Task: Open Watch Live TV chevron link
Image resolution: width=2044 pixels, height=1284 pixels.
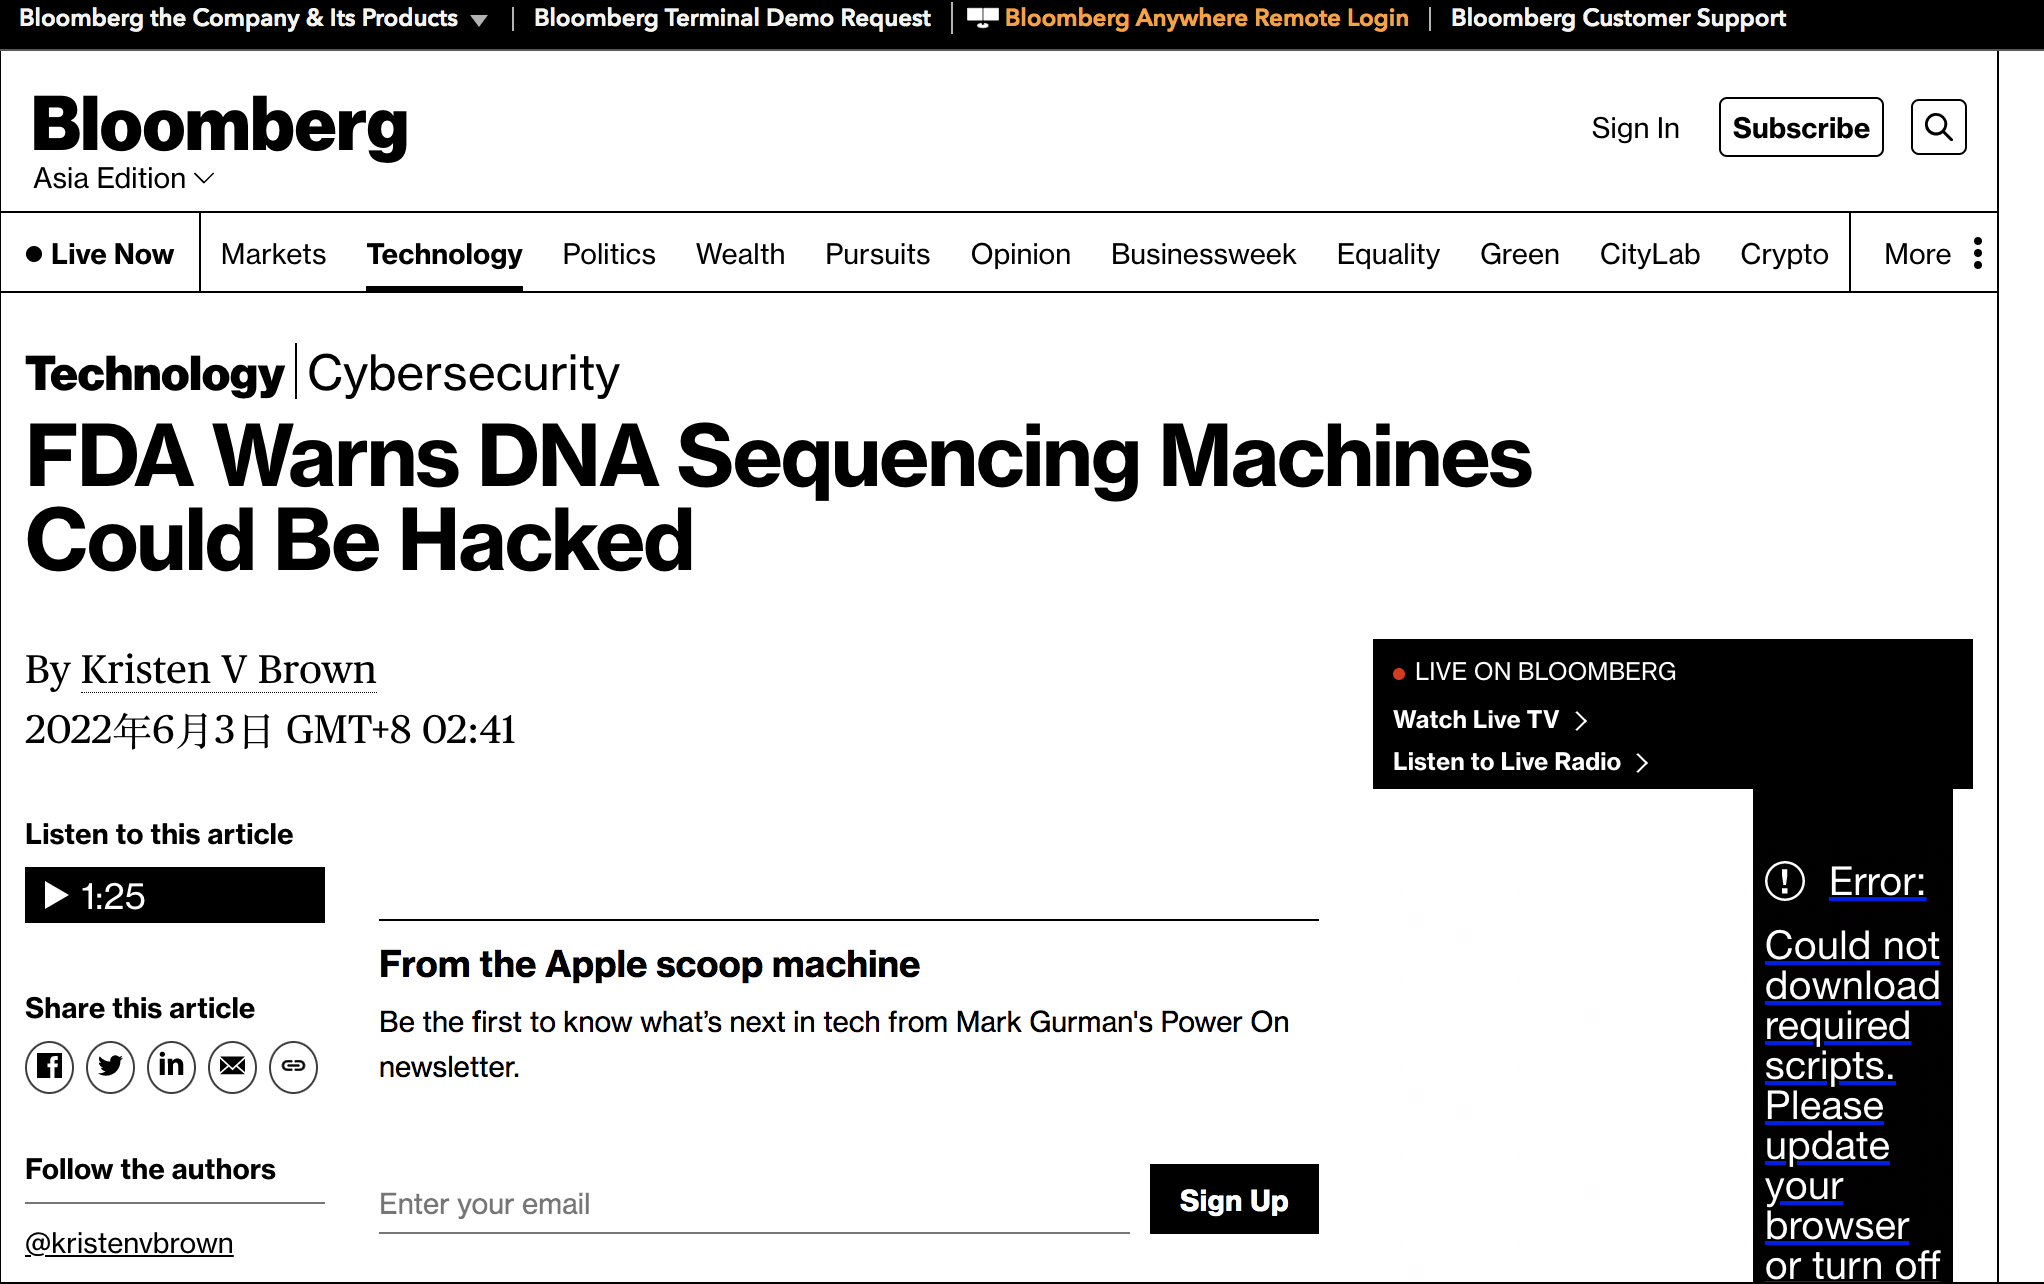Action: (x=1490, y=720)
